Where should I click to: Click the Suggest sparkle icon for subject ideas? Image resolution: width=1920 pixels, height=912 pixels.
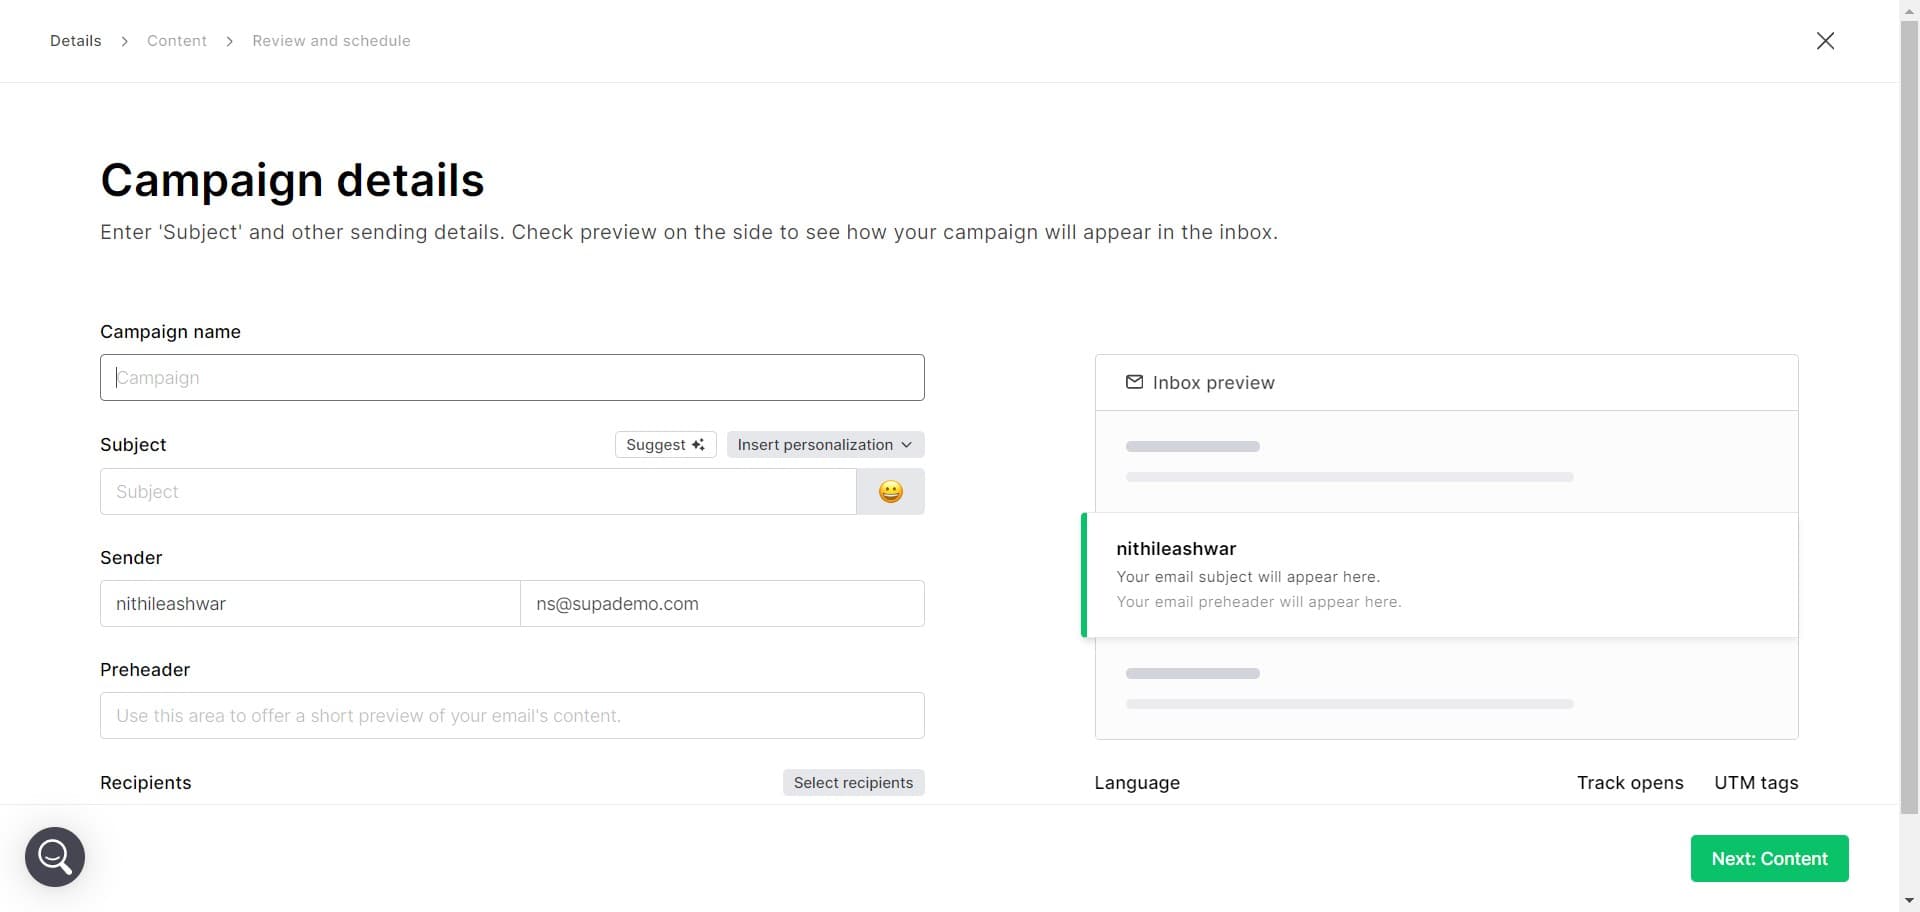click(x=698, y=444)
